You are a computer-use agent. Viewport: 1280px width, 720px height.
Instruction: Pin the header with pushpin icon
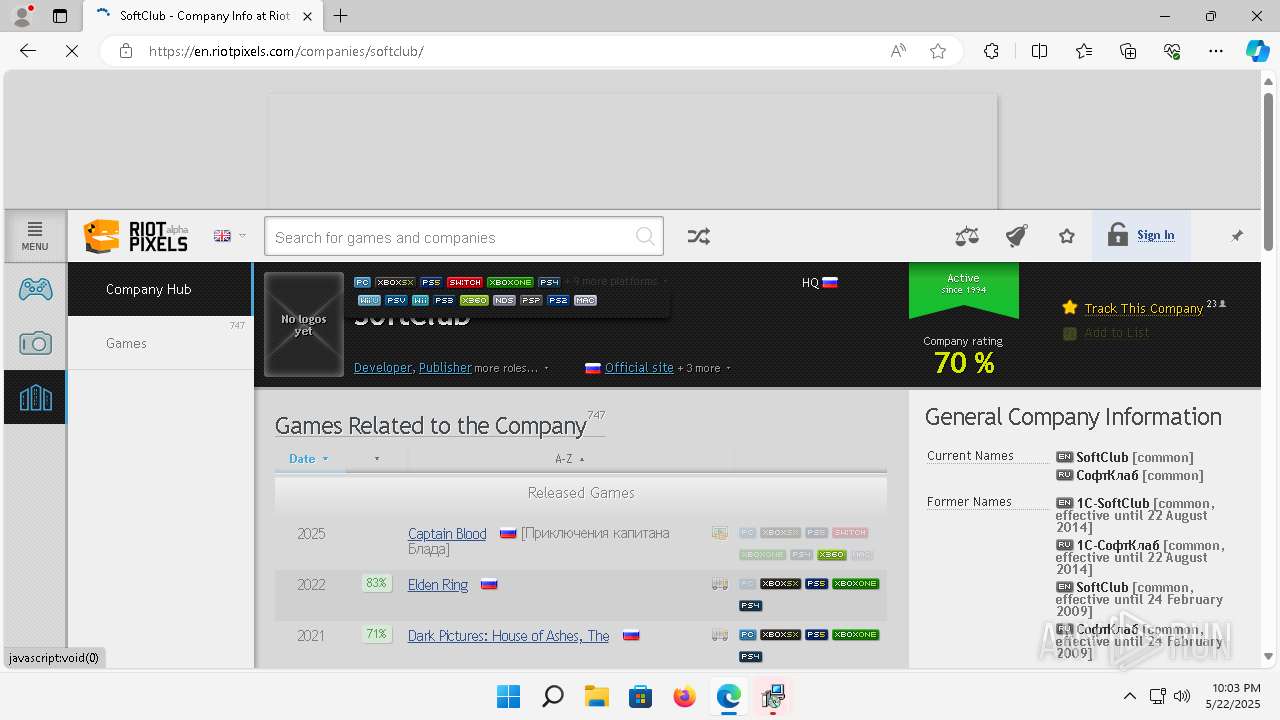click(x=1237, y=236)
